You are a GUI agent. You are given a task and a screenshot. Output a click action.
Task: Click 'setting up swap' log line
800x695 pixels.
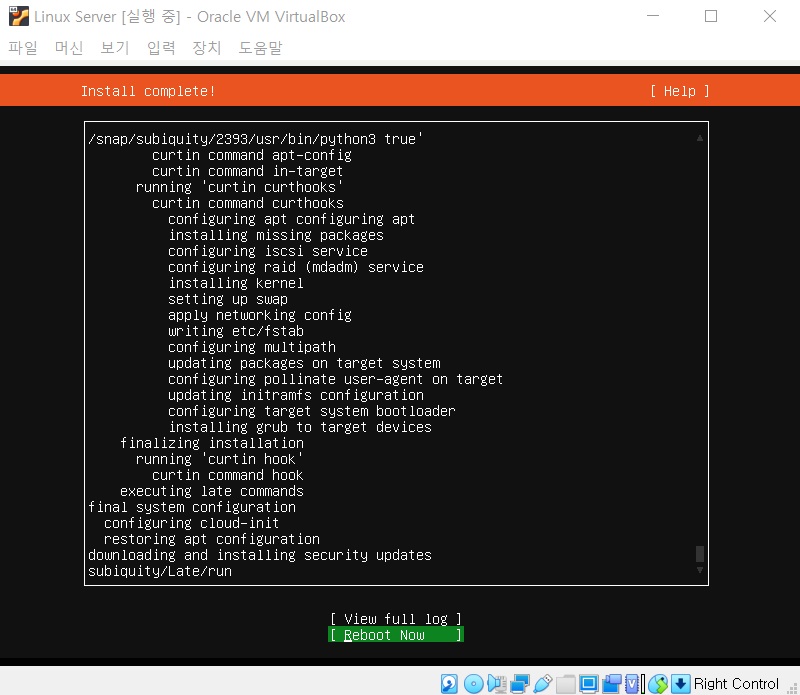click(x=228, y=299)
